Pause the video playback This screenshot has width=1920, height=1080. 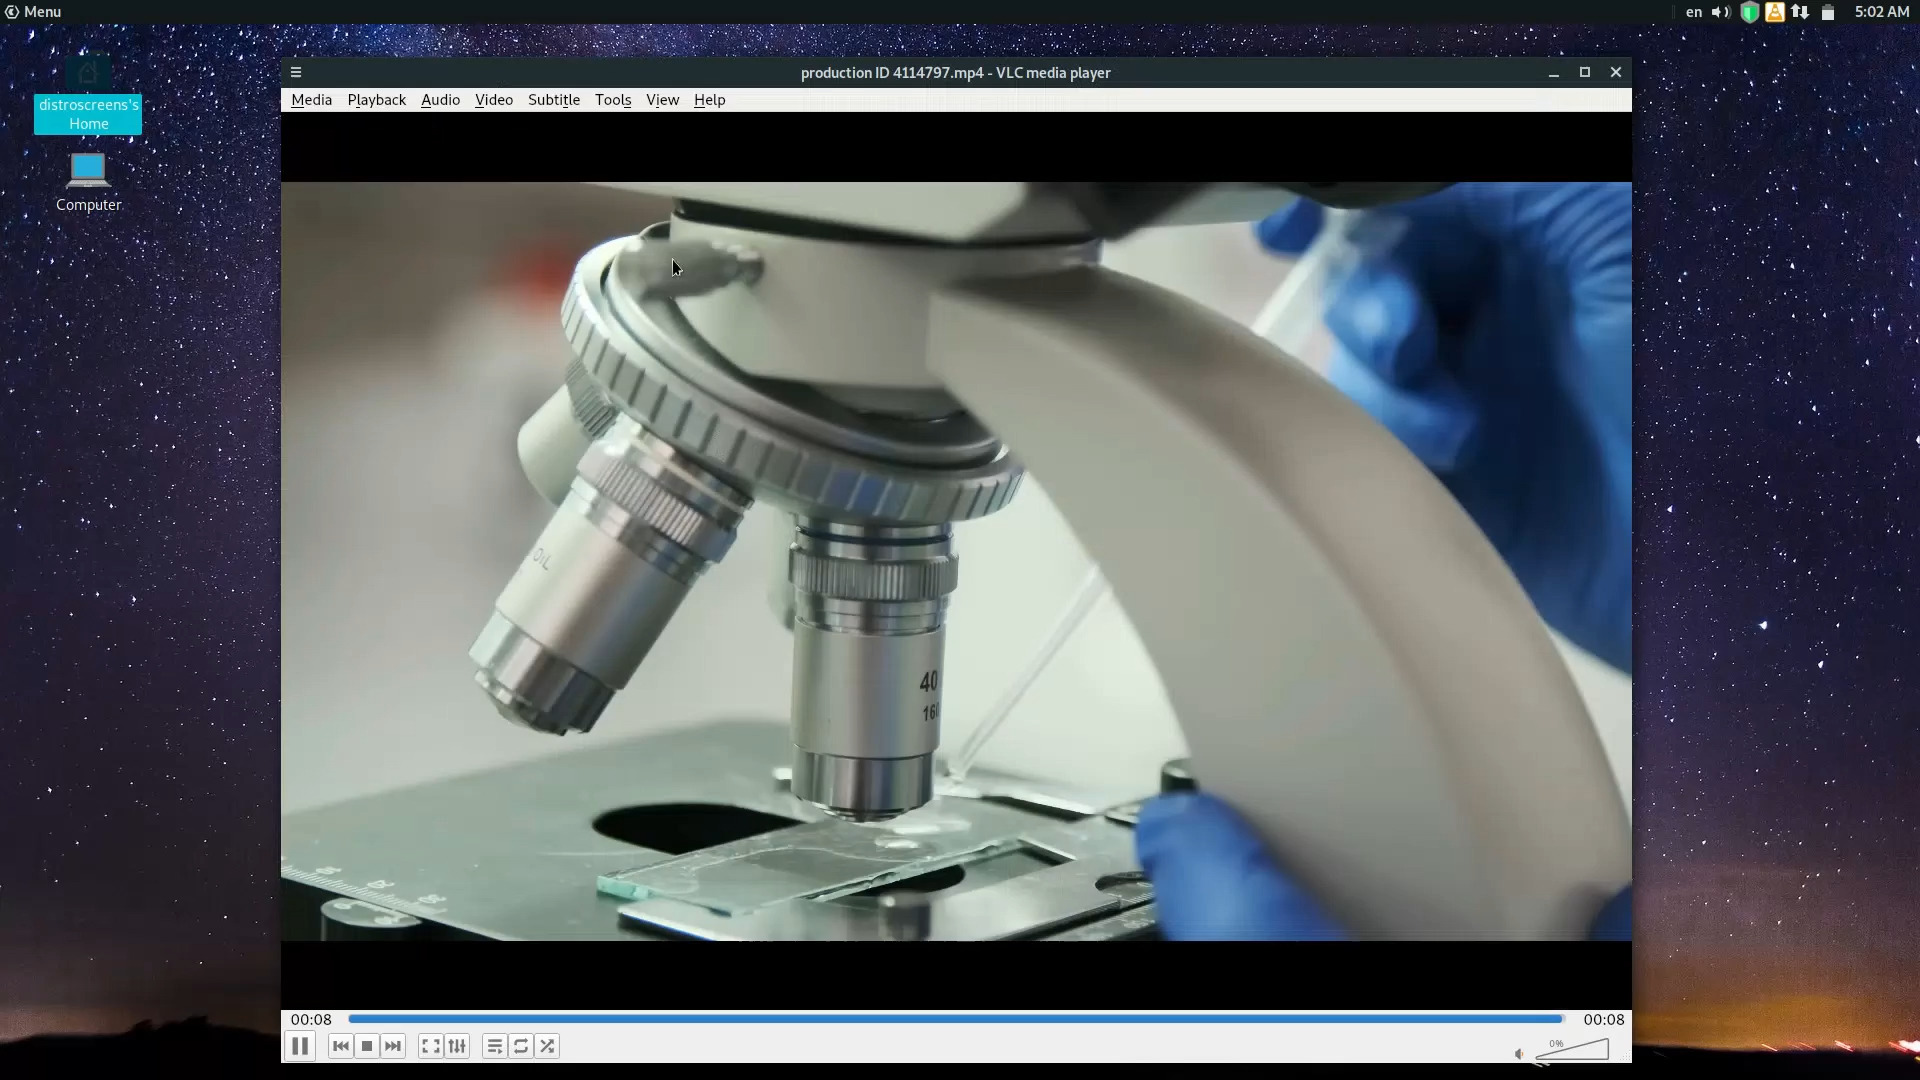299,1046
